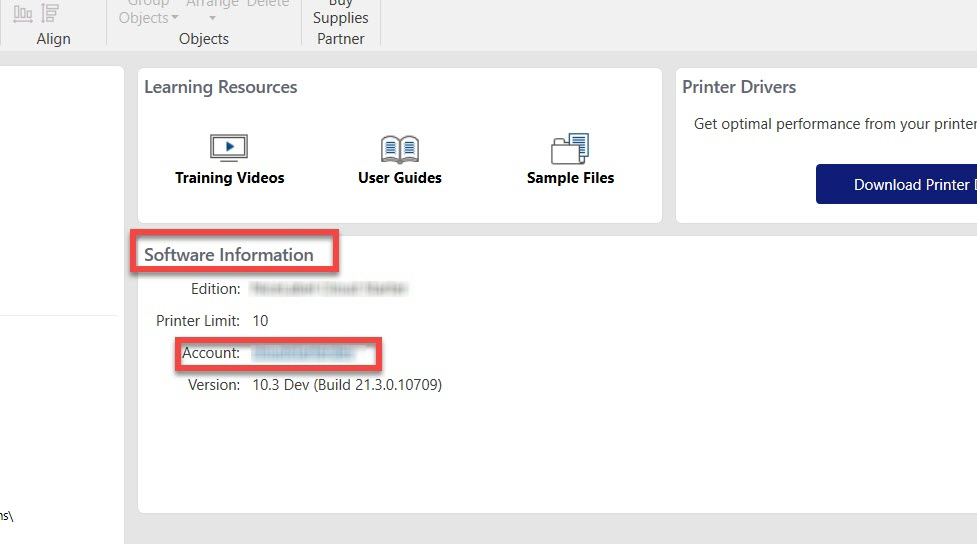Click the second align icon with stacked bars
The height and width of the screenshot is (544, 977).
point(50,13)
